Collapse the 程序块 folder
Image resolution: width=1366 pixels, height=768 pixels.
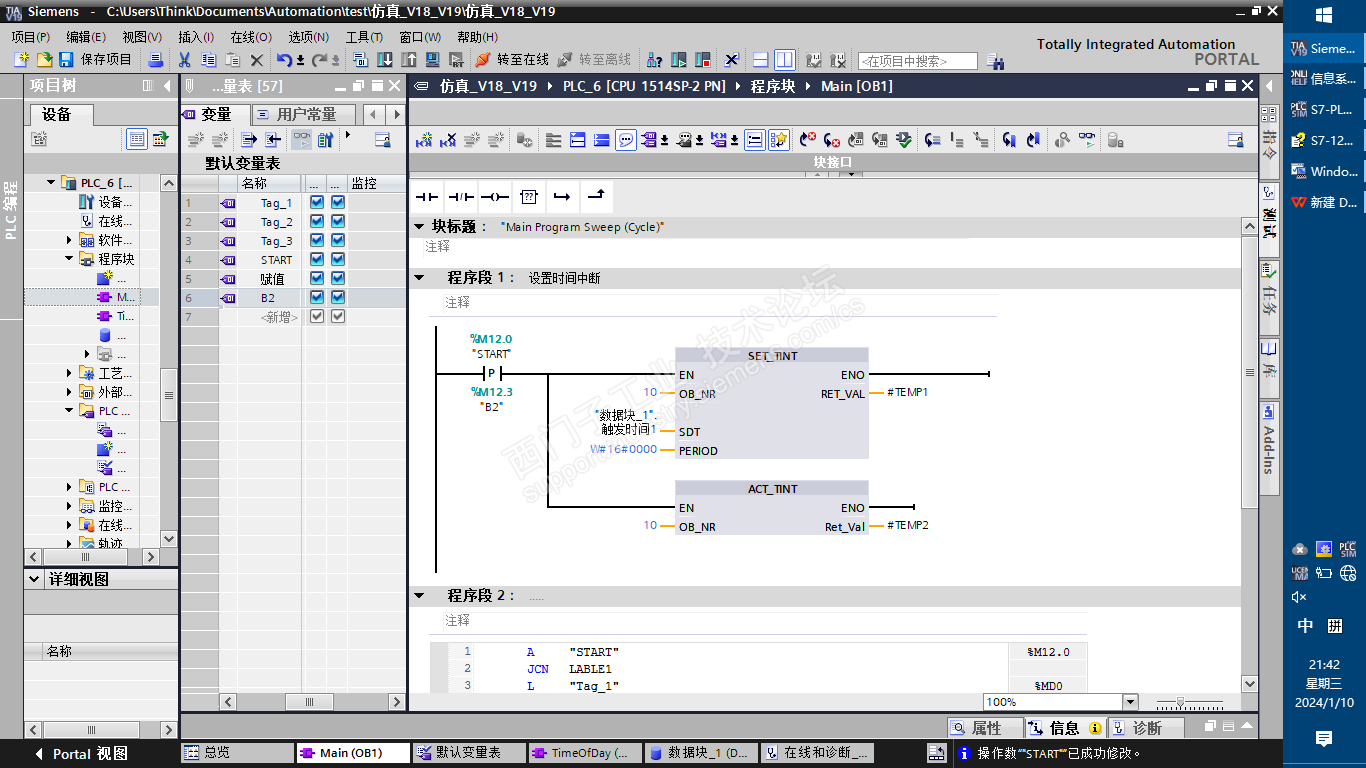(x=70, y=259)
